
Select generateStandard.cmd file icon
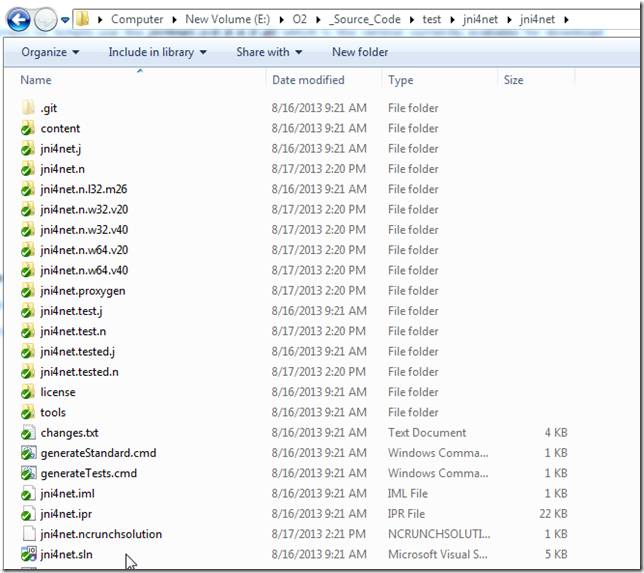28,453
